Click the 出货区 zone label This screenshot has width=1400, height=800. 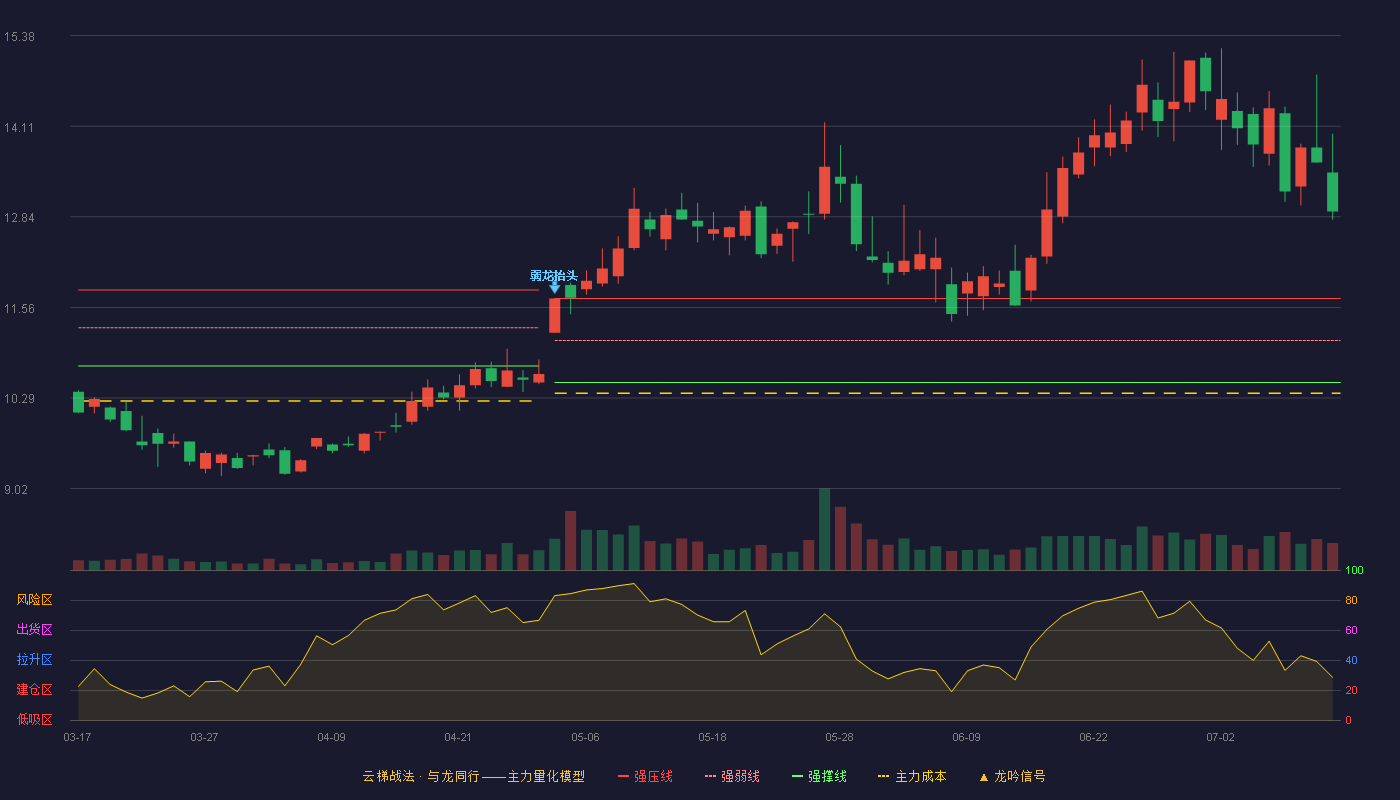click(x=34, y=630)
